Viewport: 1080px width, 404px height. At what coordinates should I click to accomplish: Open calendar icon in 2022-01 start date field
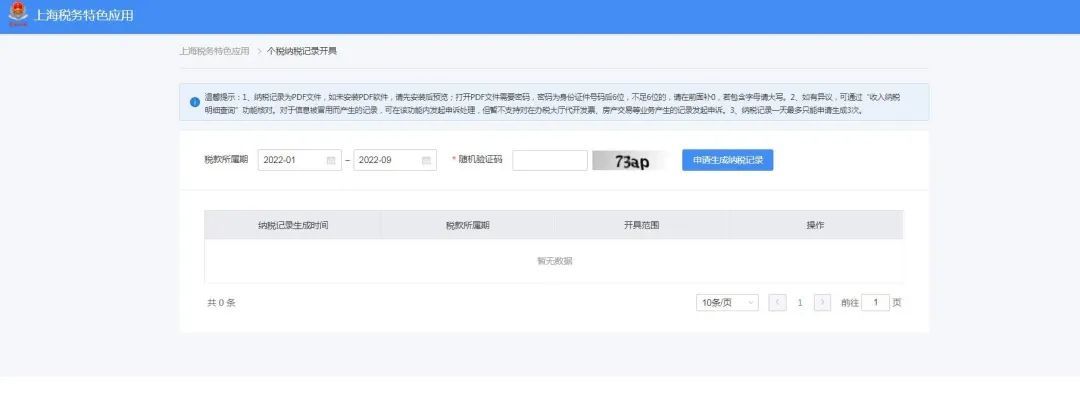[x=331, y=160]
